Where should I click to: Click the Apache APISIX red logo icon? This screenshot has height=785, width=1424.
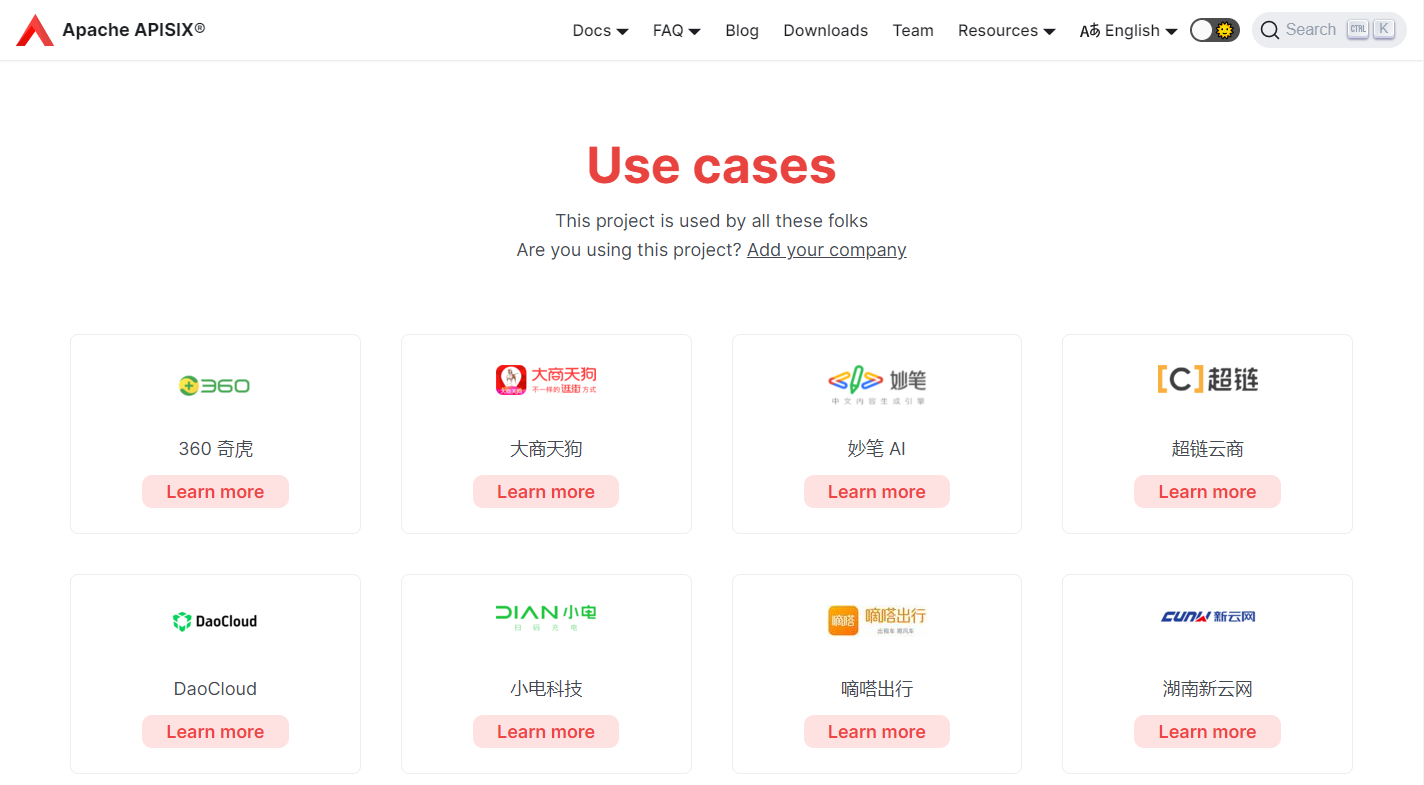click(x=35, y=30)
